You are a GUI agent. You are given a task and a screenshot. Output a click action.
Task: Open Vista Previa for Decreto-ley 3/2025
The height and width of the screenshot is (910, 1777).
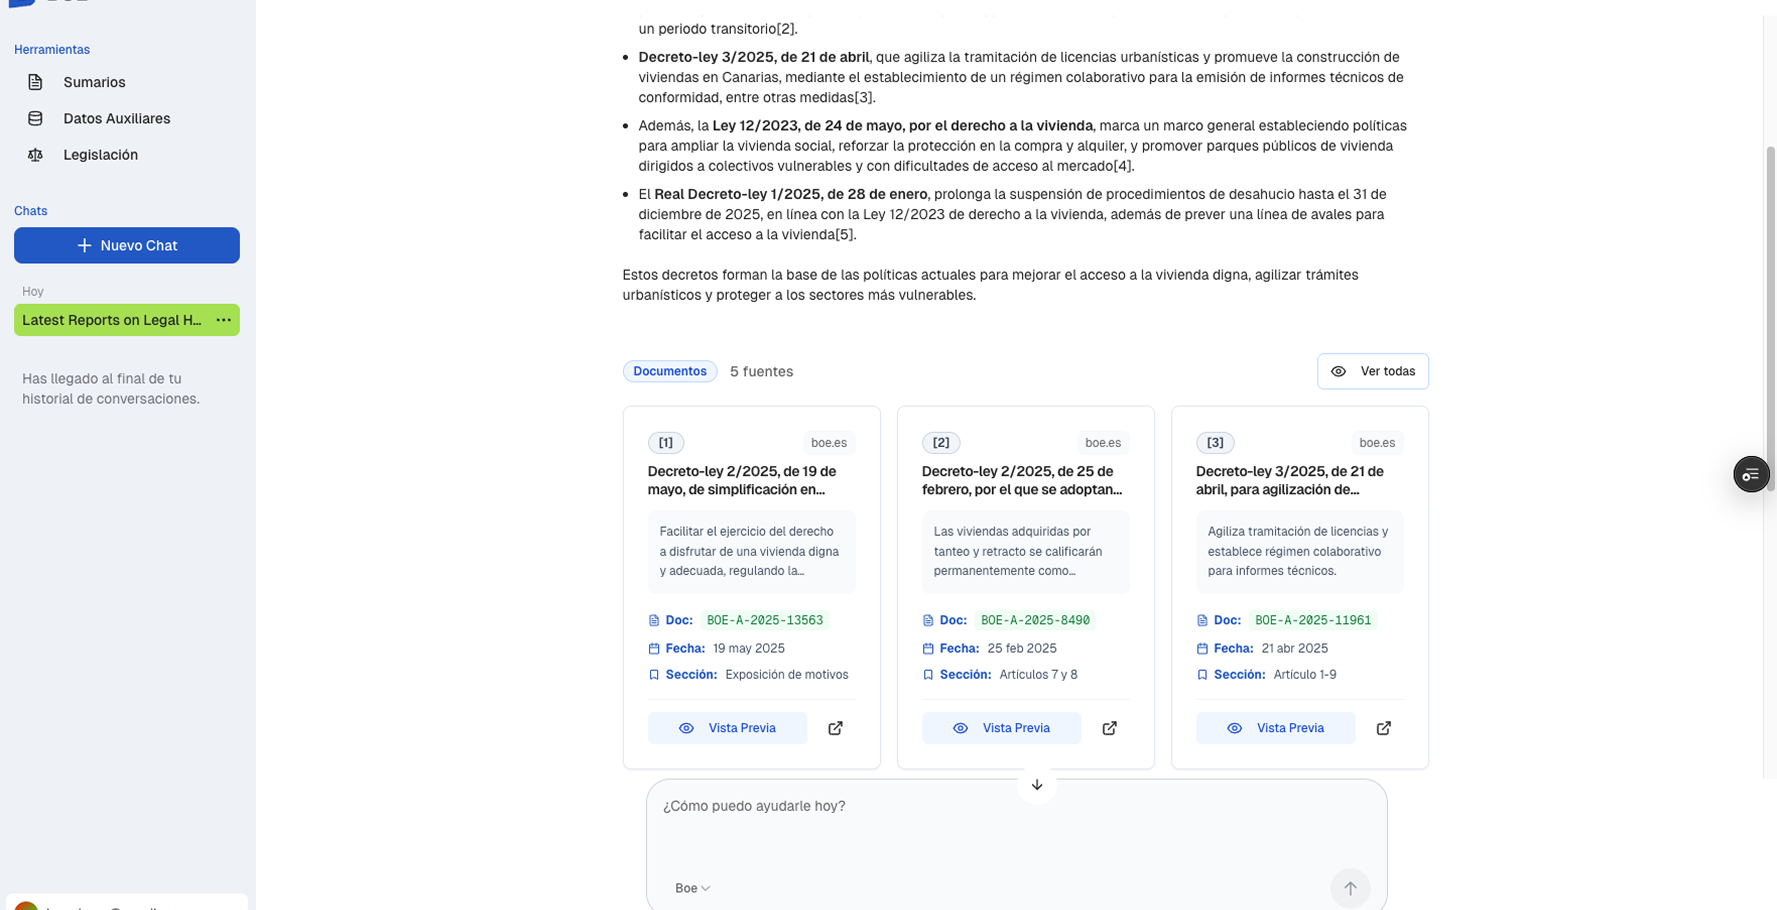coord(1275,728)
